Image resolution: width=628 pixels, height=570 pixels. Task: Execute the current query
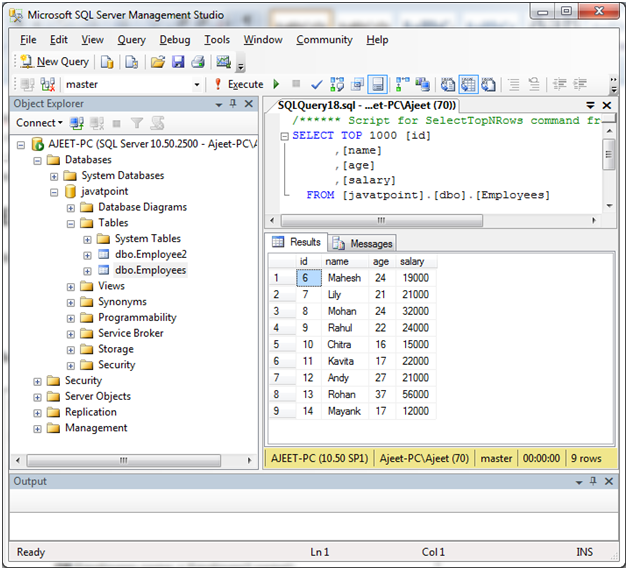point(239,85)
